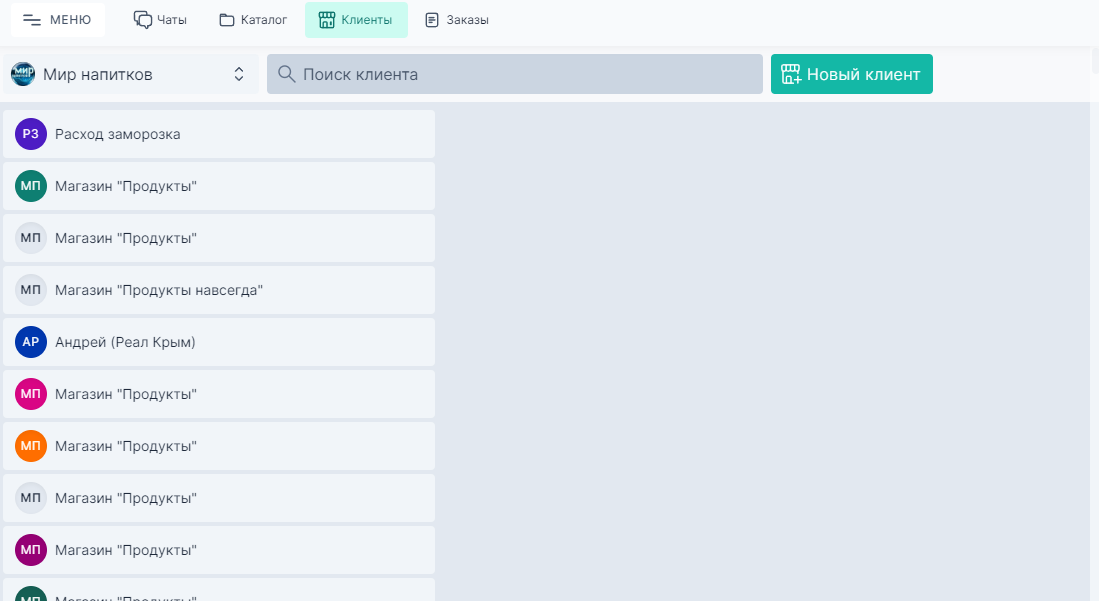This screenshot has width=1099, height=601.
Task: Click the blue АР avatar
Action: pyautogui.click(x=31, y=342)
